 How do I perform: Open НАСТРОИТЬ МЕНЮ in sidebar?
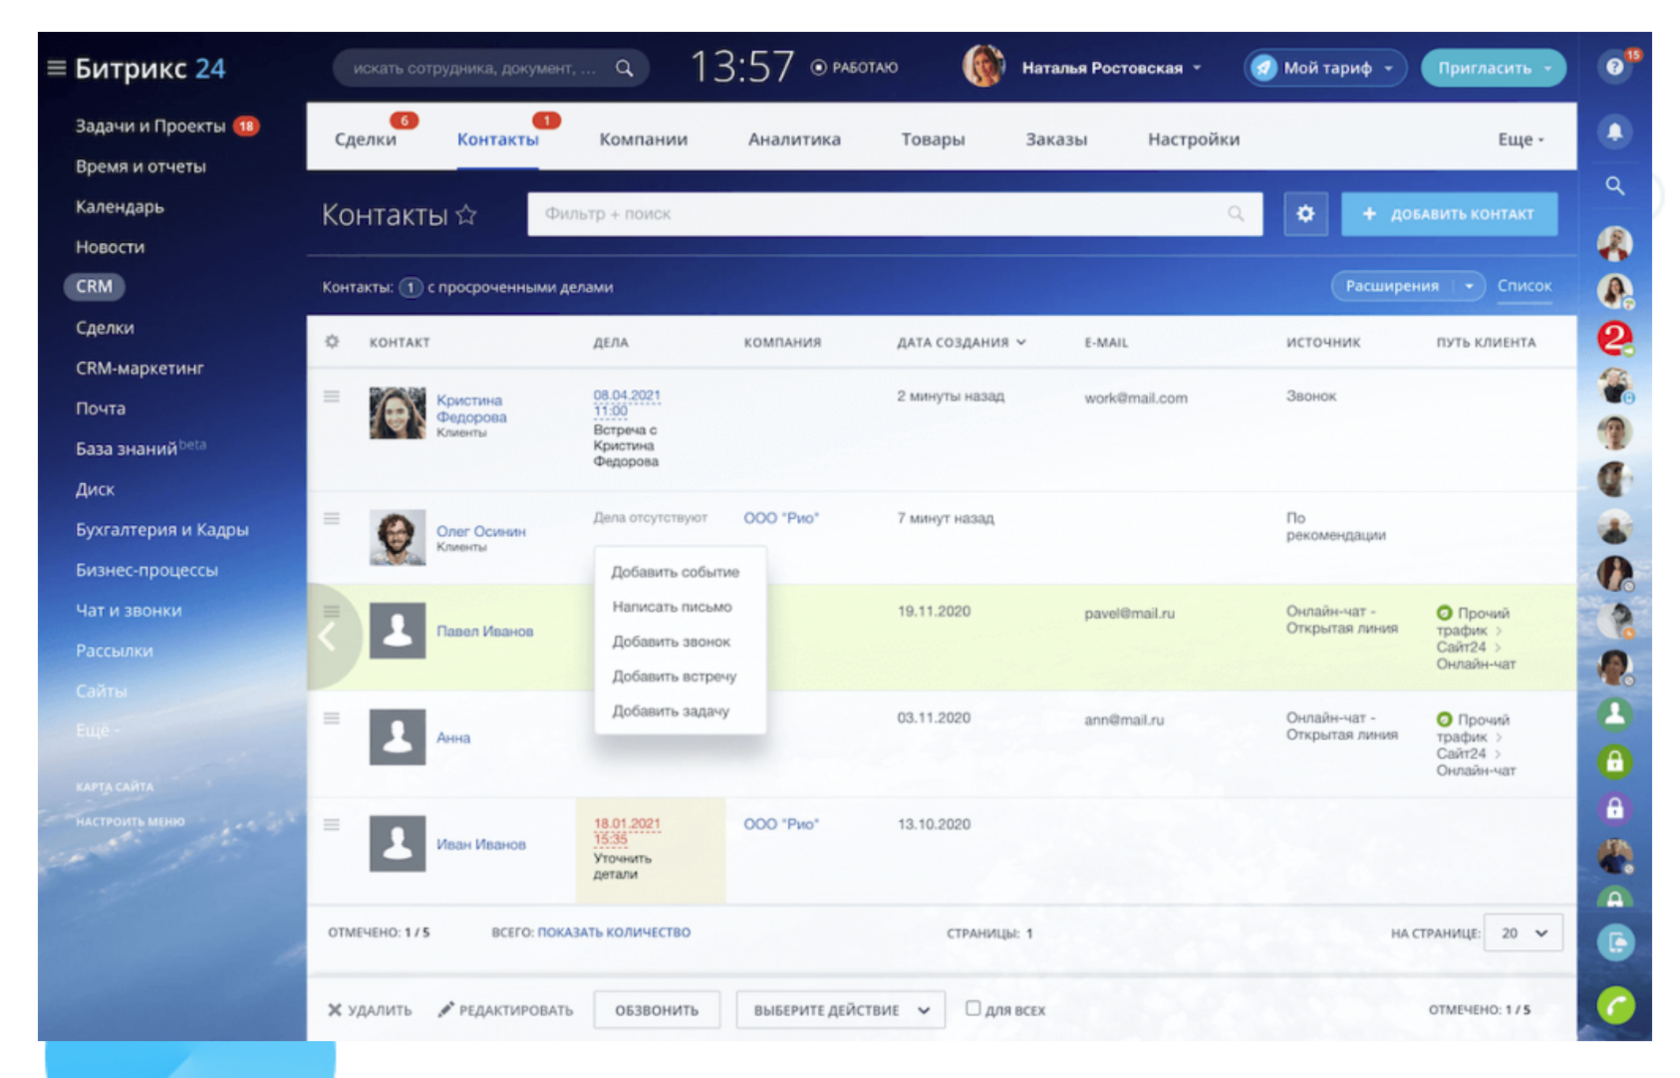click(x=130, y=821)
